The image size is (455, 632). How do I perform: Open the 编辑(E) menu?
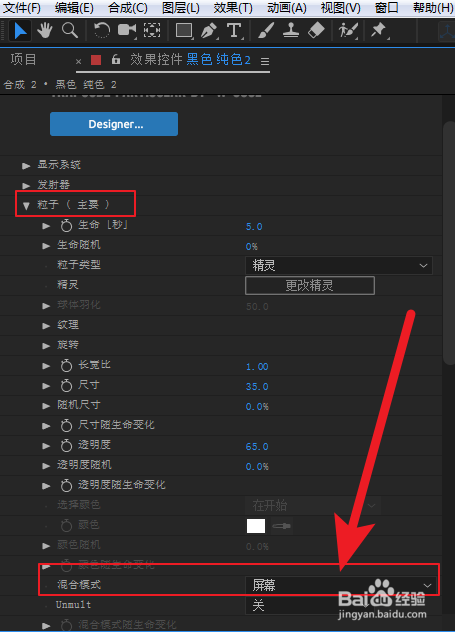point(74,8)
